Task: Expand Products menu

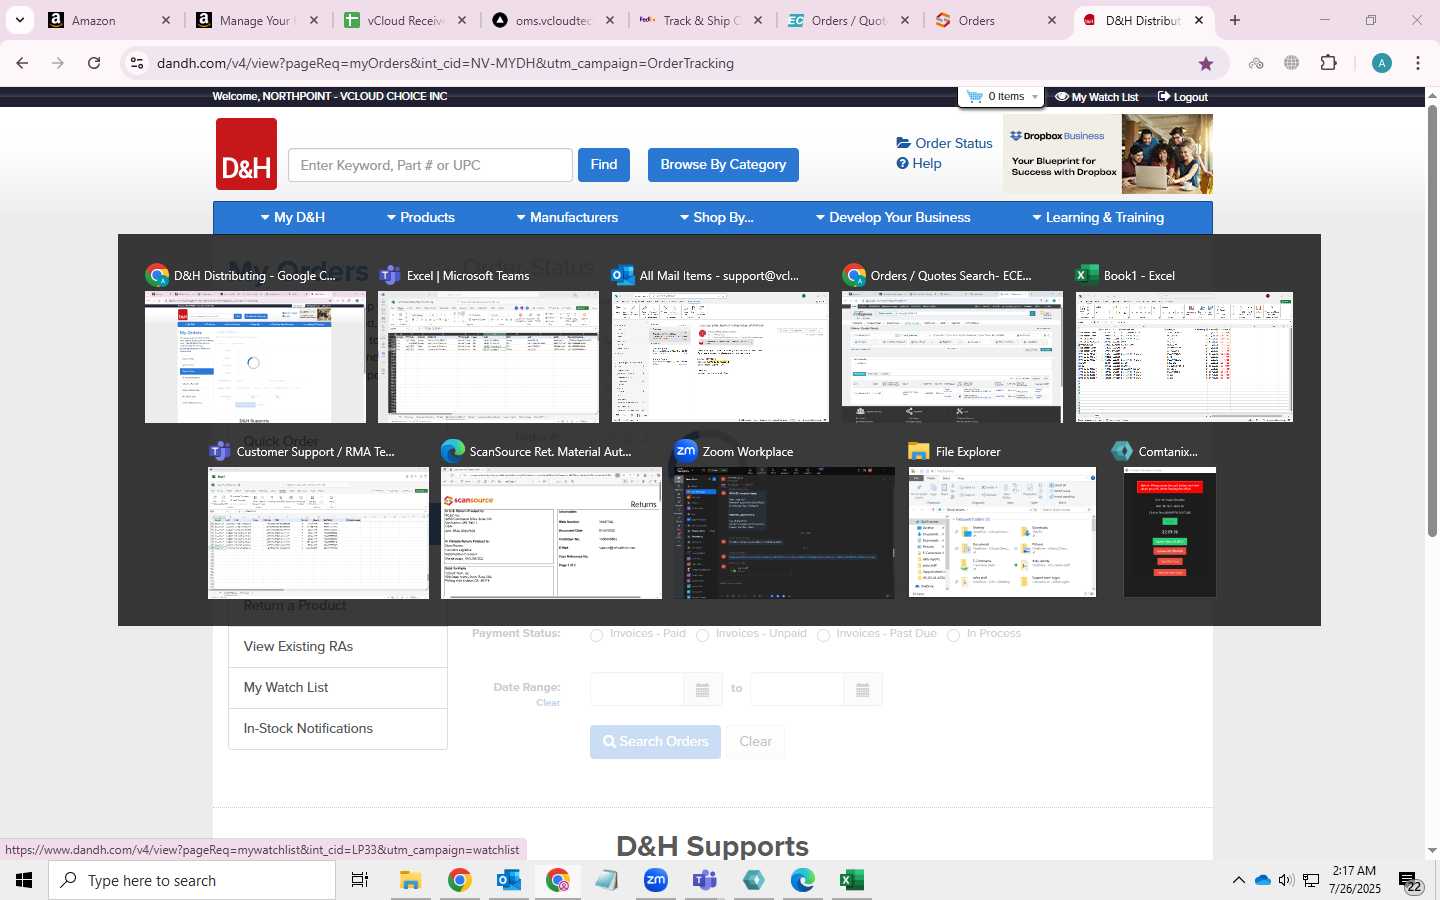Action: [x=421, y=217]
